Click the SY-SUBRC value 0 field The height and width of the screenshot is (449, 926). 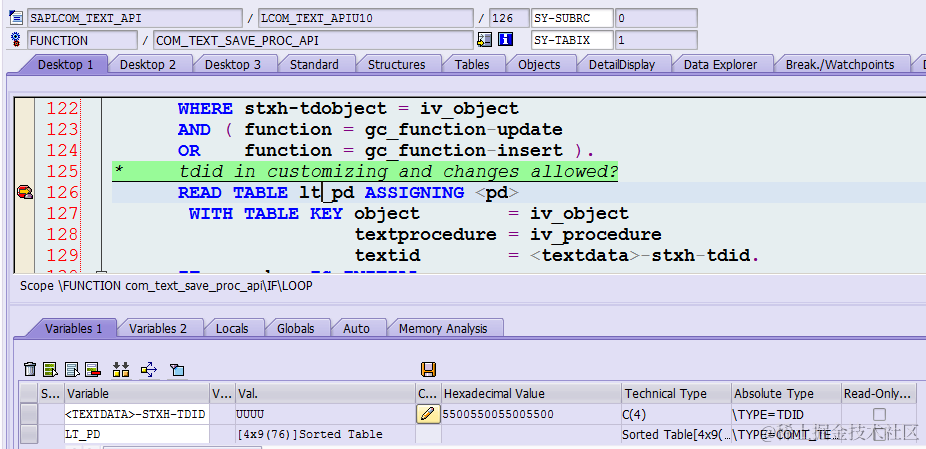[656, 18]
